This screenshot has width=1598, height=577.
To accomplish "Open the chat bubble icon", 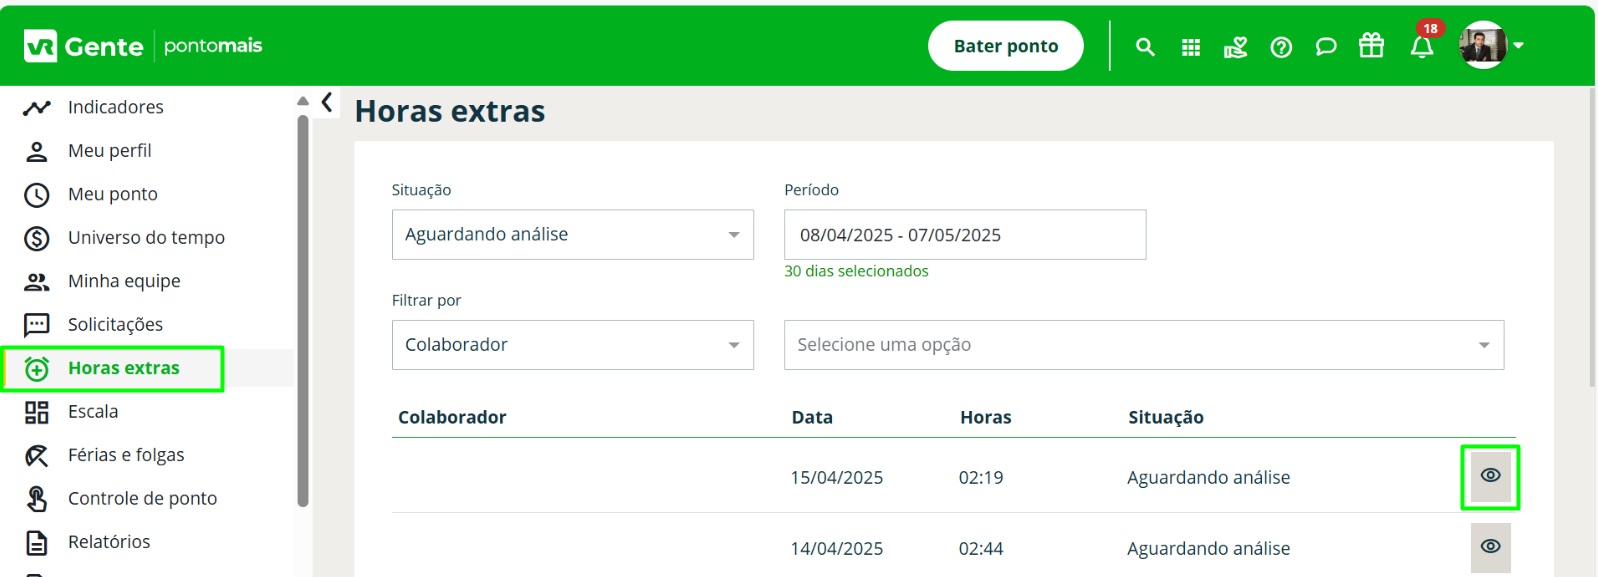I will [1326, 47].
